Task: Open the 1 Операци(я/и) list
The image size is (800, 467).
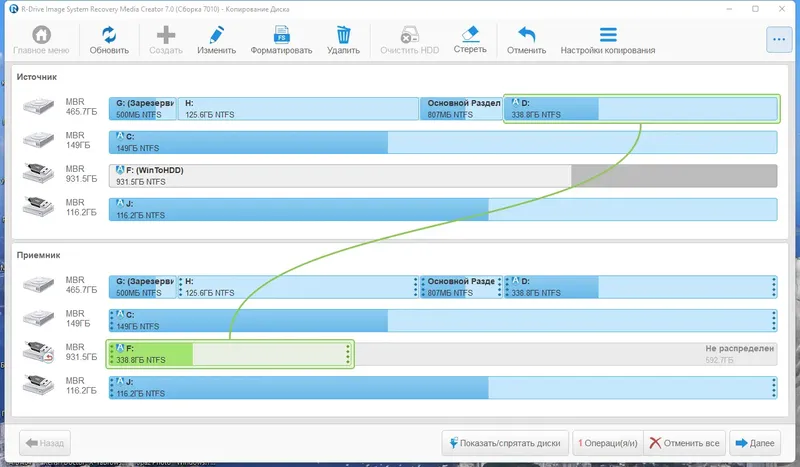Action: 608,443
